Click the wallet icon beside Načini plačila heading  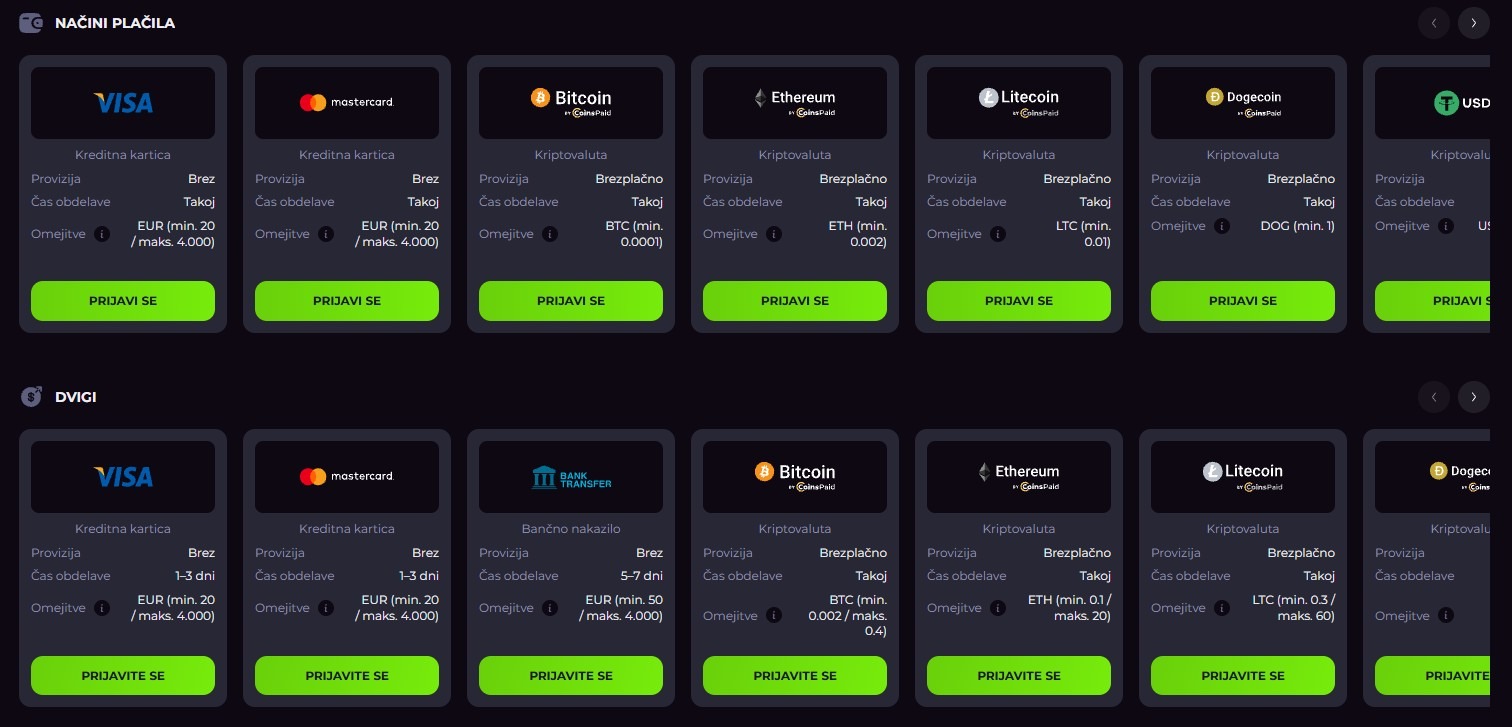click(x=32, y=23)
